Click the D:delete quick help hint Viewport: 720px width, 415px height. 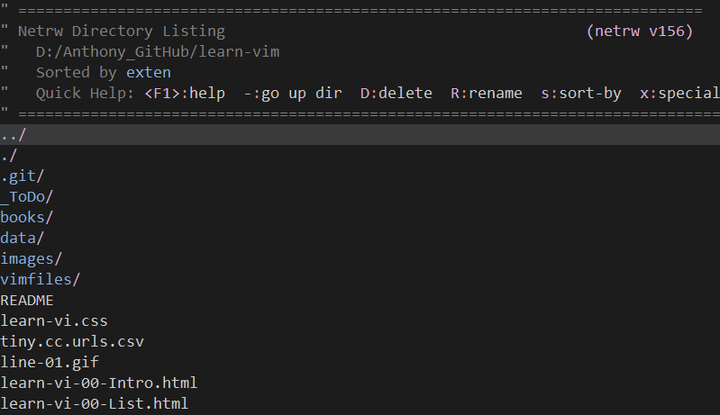coord(396,93)
